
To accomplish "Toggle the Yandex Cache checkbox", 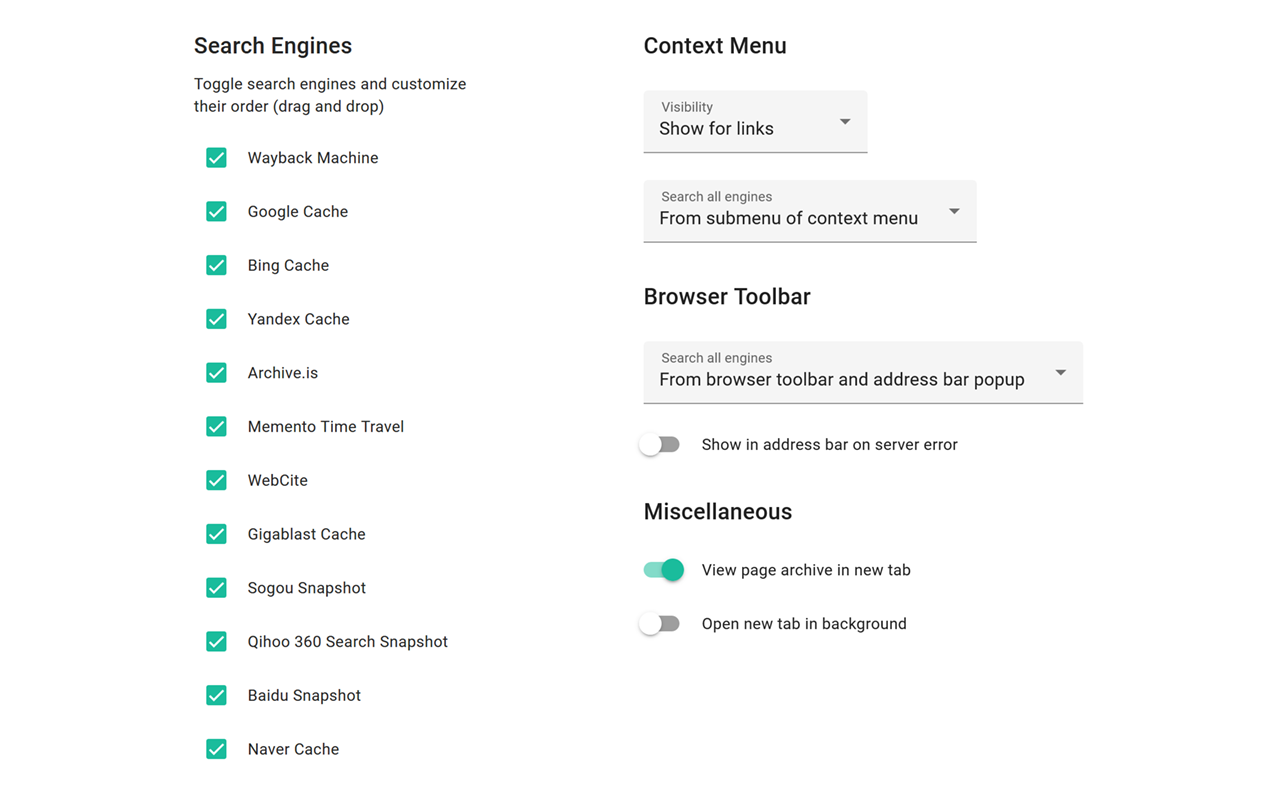I will coord(216,319).
